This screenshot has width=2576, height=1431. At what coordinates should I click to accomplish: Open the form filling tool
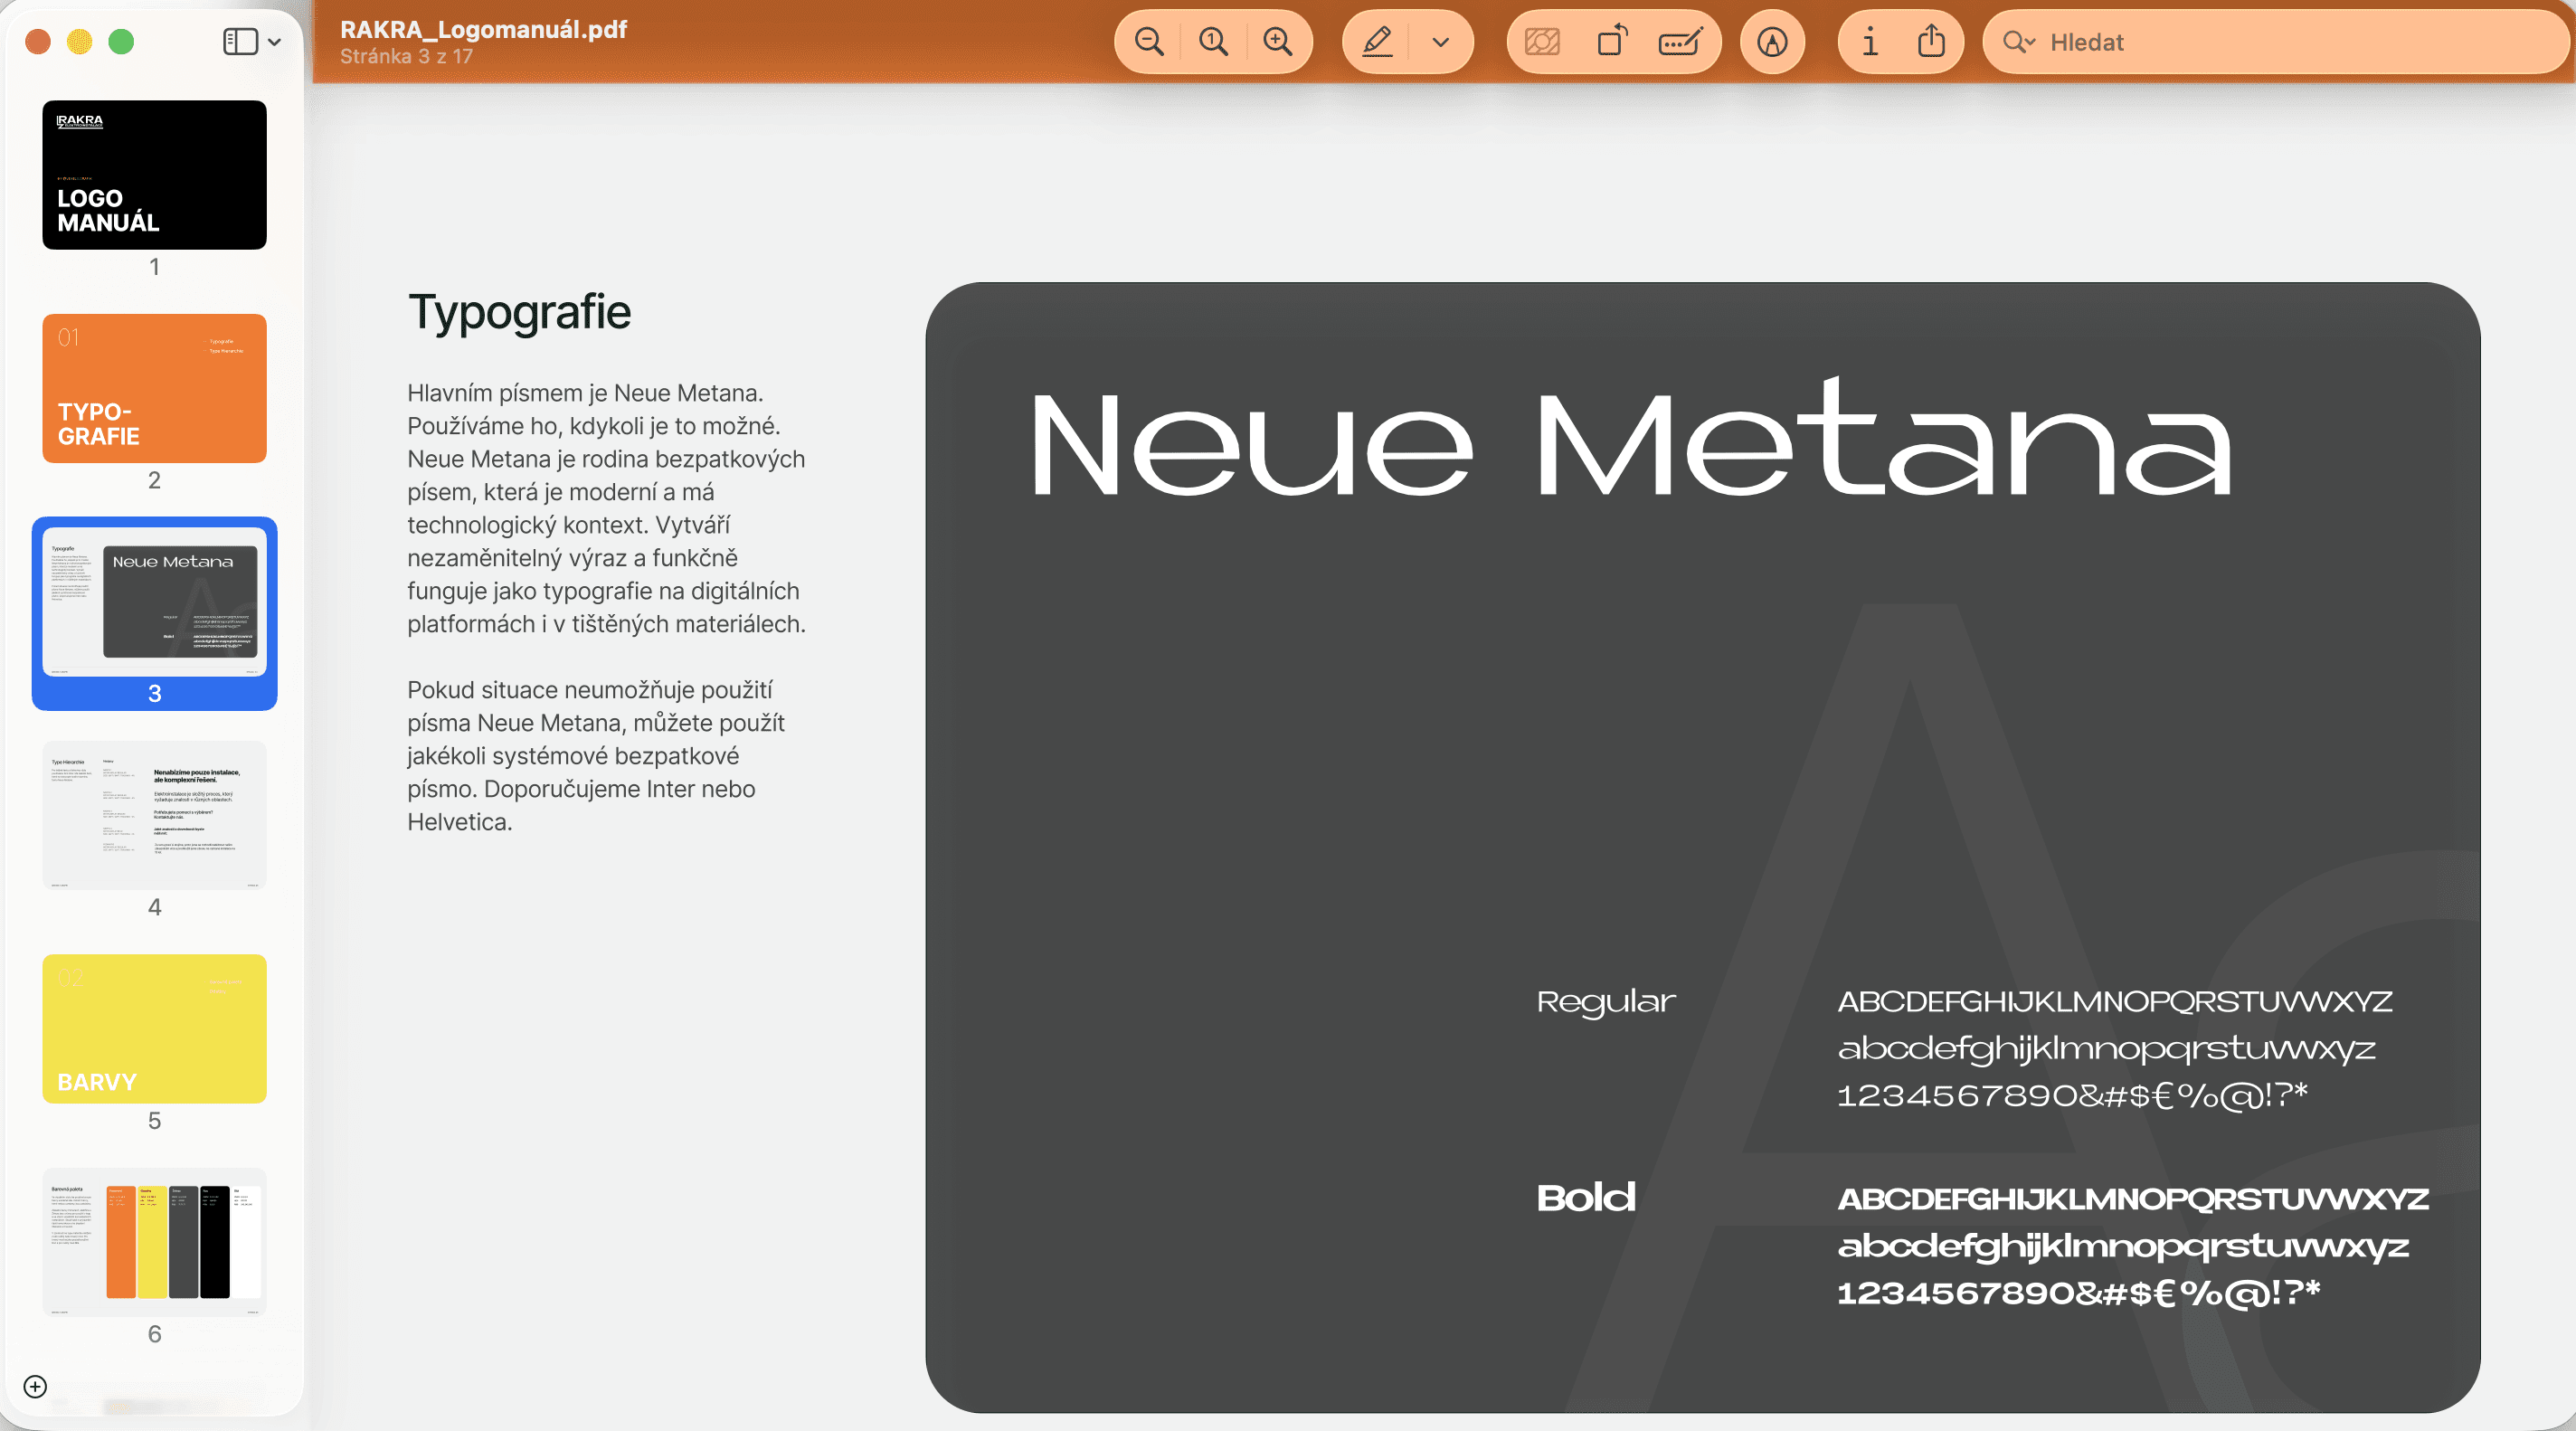coord(1679,42)
